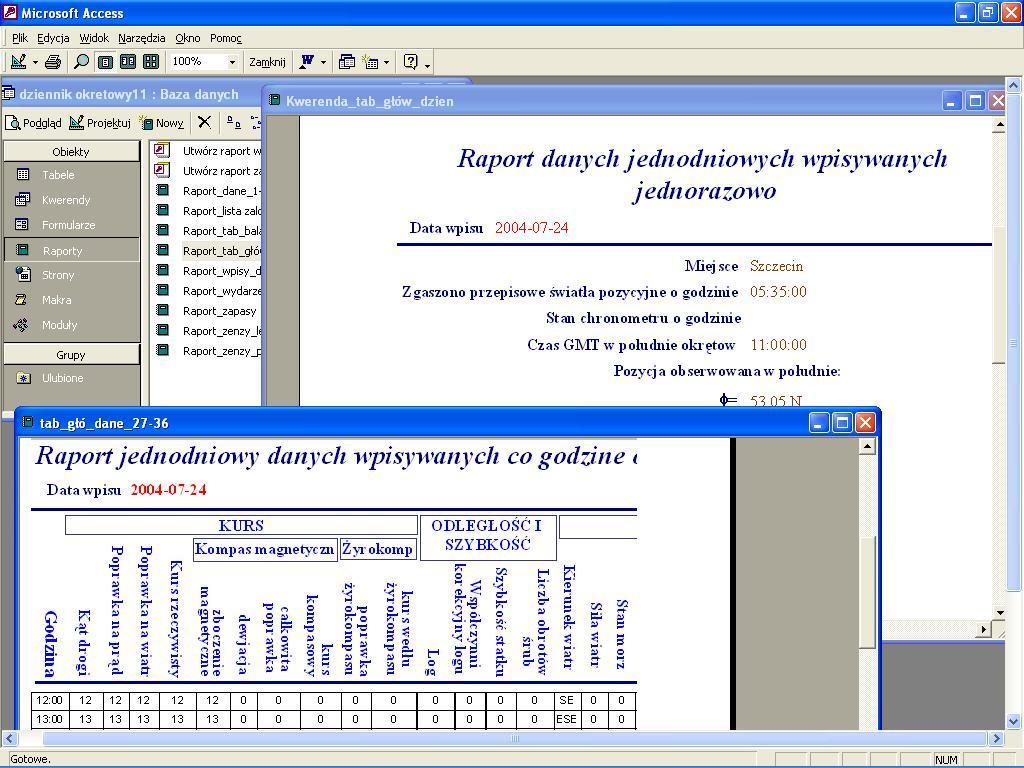Click the Design View toolbar icon
Viewport: 1024px width, 768px height.
coord(18,62)
